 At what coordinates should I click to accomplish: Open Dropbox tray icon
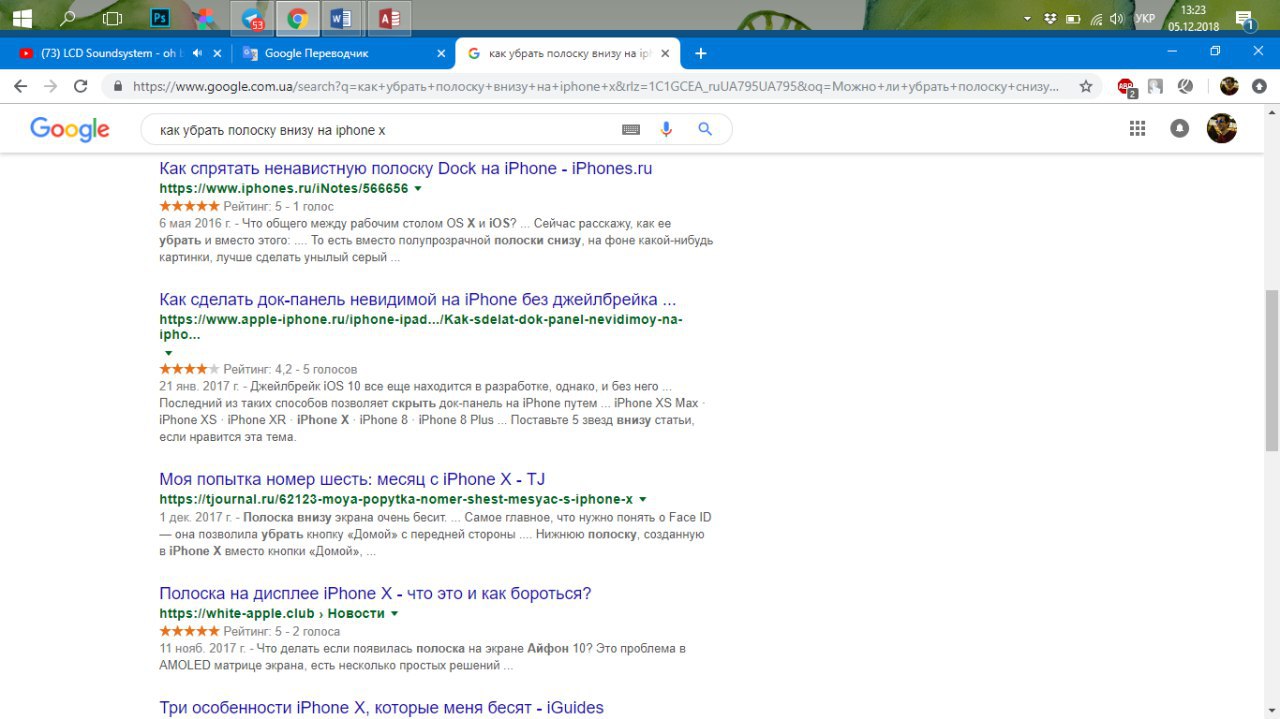[1050, 18]
